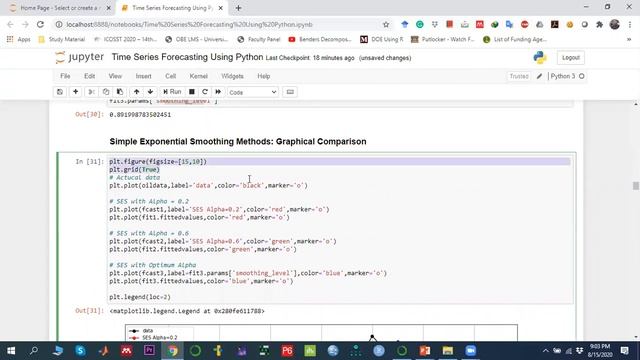Open the Study Material bookmark folder
This screenshot has height=360, width=640.
[x=62, y=40]
